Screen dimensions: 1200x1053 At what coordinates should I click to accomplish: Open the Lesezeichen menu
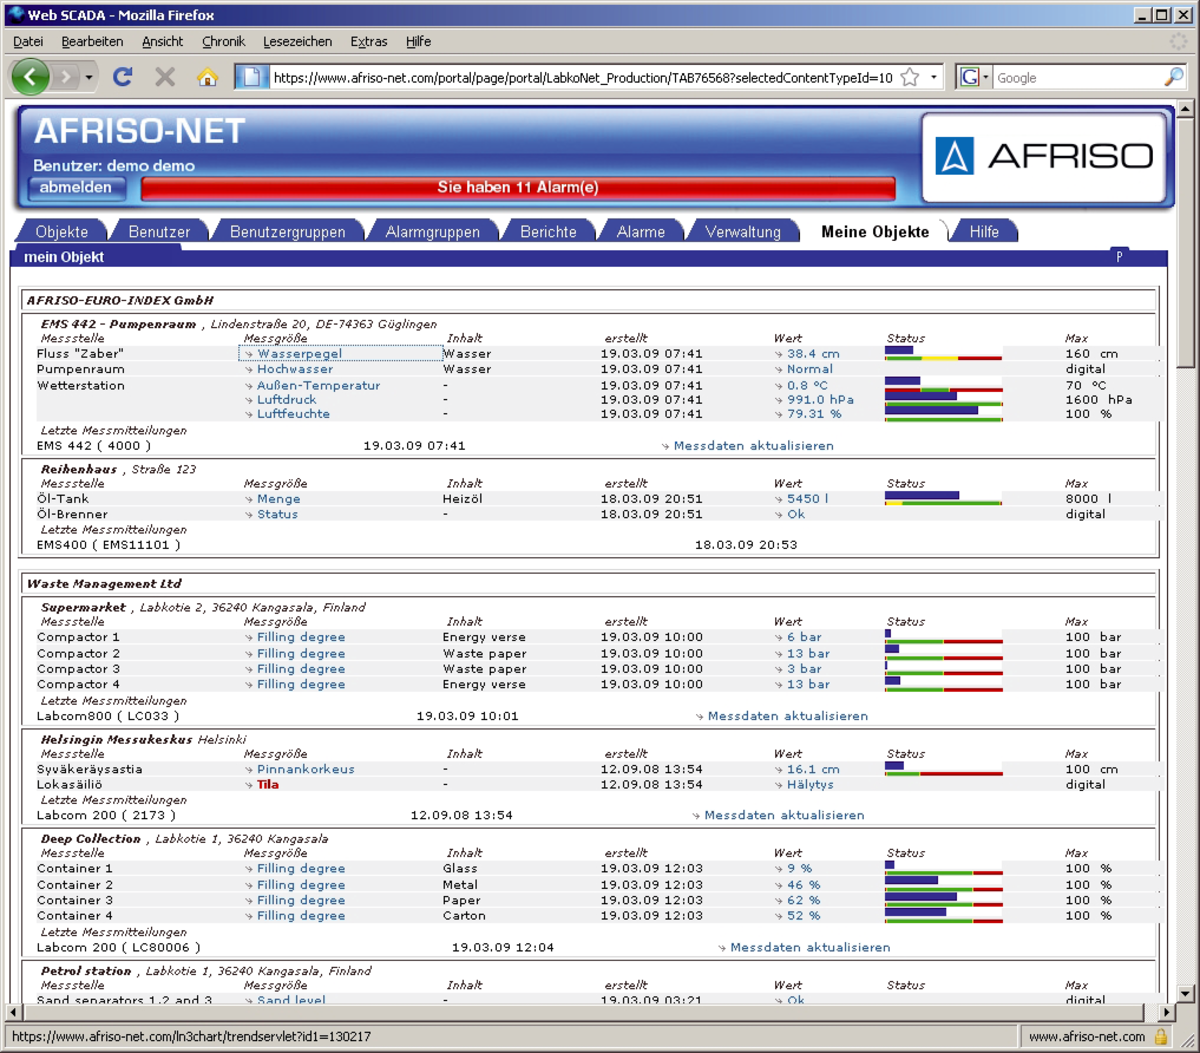(297, 41)
